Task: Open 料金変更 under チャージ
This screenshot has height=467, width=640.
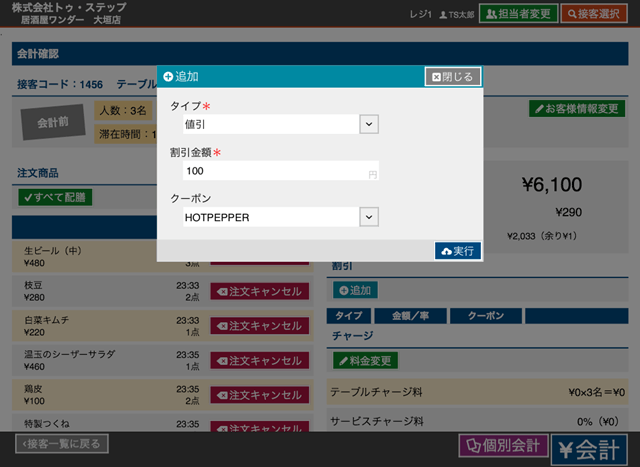Action: pyautogui.click(x=366, y=360)
